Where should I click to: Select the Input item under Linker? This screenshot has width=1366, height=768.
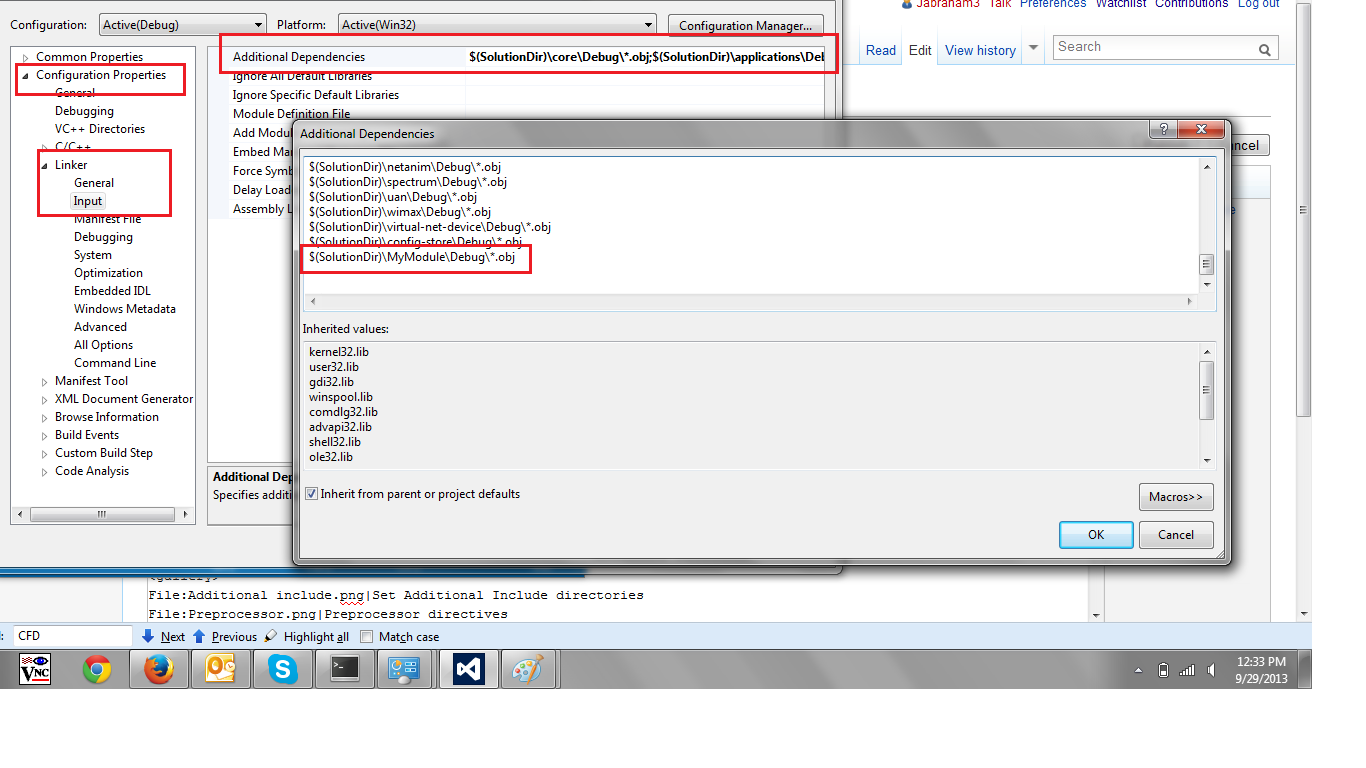(x=88, y=201)
